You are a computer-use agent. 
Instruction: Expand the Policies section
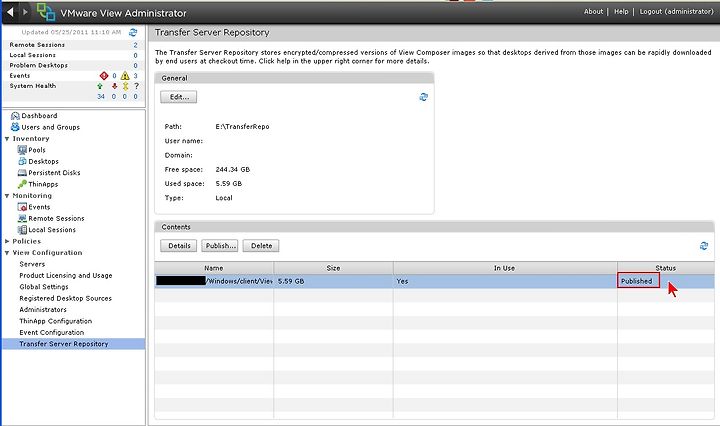(7, 241)
